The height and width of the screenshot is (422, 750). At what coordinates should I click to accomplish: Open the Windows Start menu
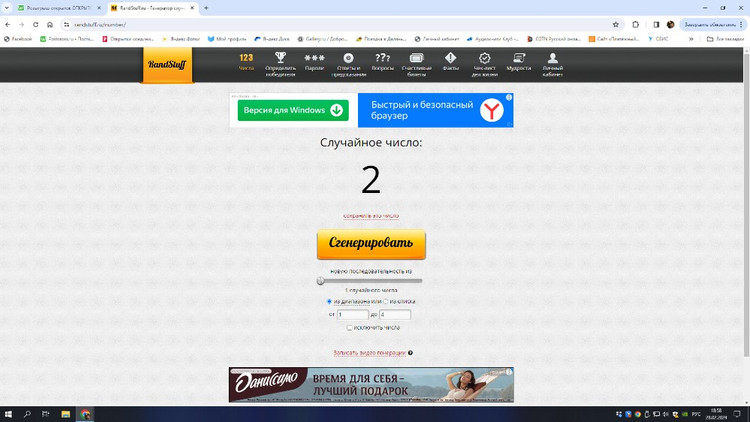[9, 414]
